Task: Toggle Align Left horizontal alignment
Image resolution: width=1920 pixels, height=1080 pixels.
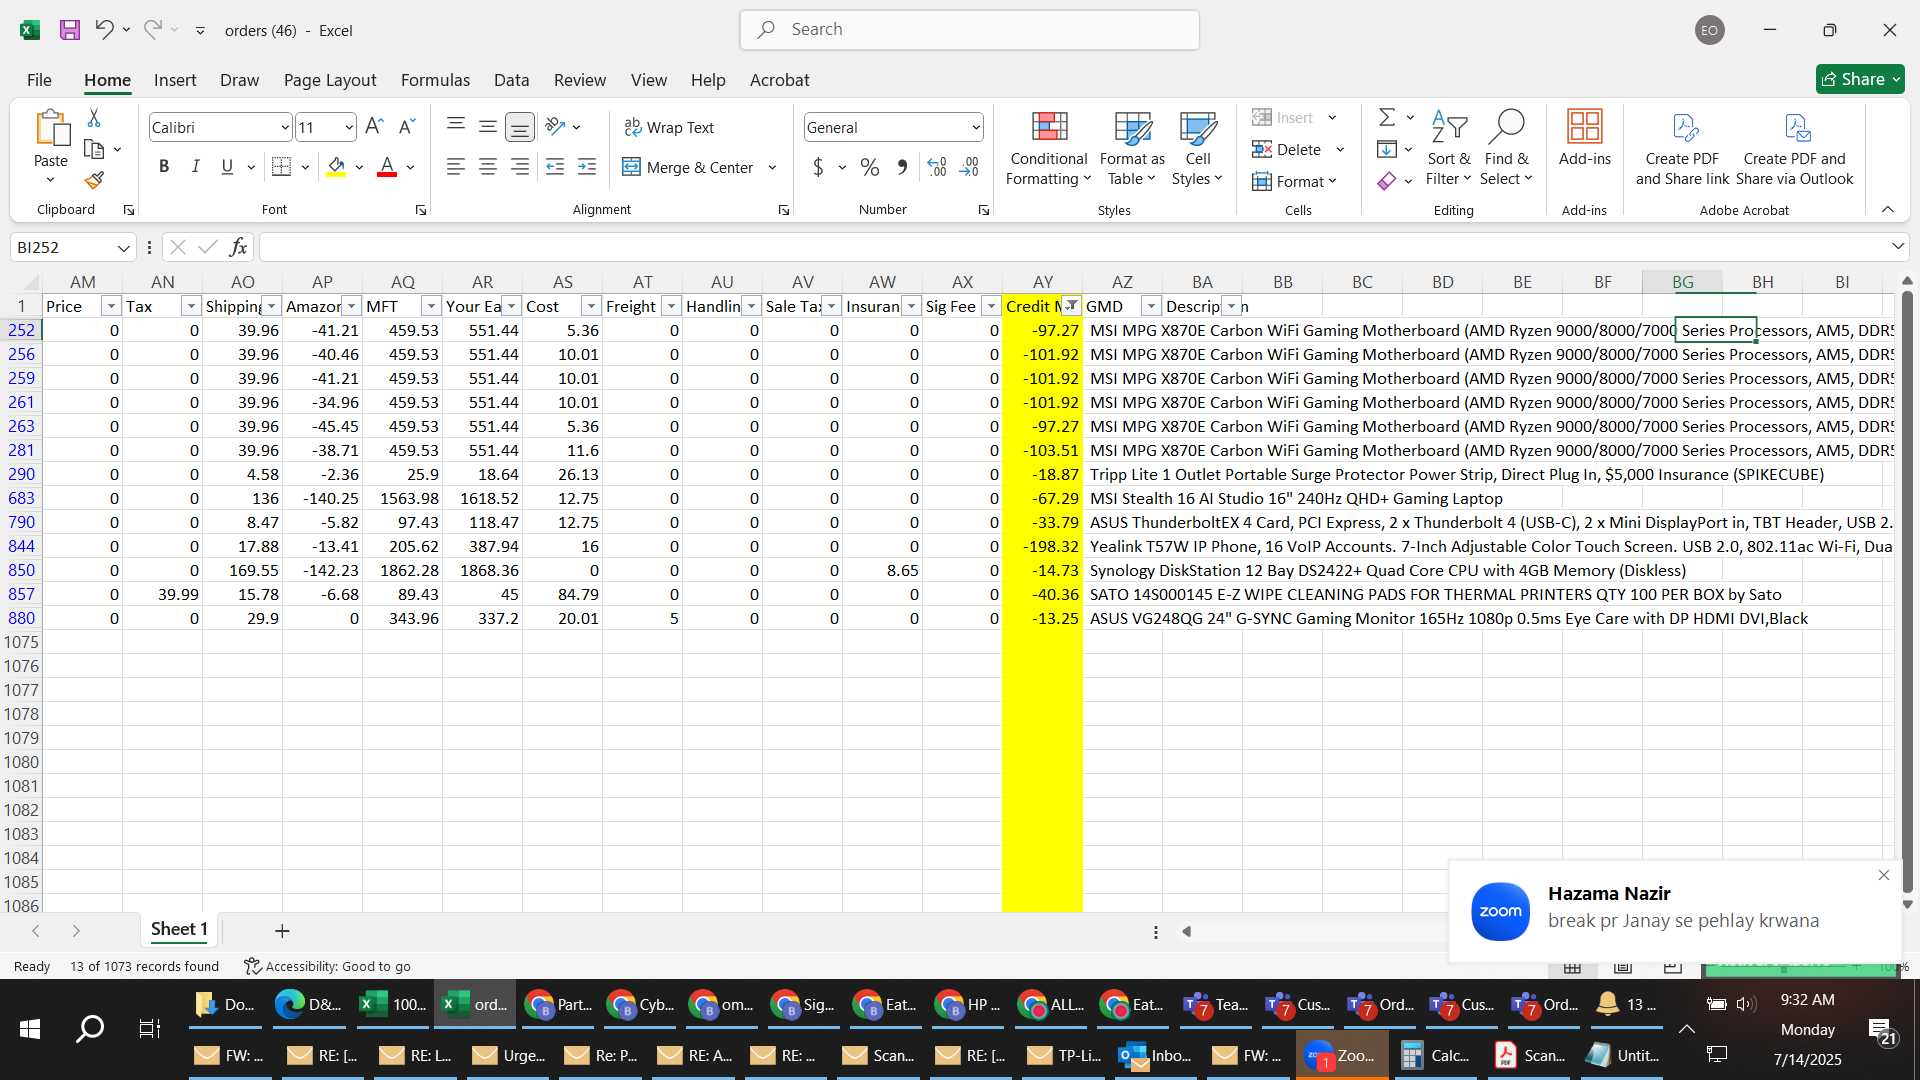Action: 456,167
